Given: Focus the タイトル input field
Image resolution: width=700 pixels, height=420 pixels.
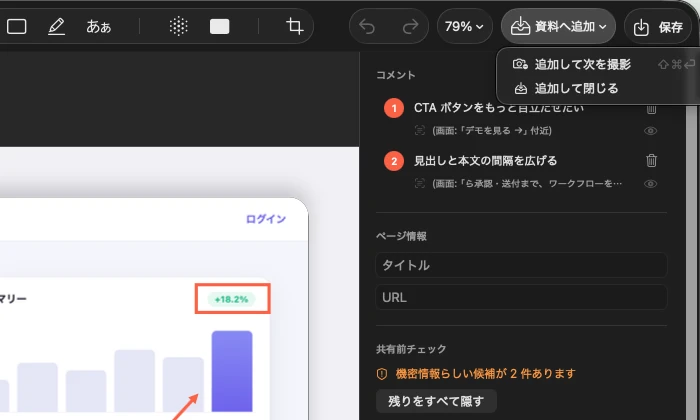Looking at the screenshot, I should point(521,265).
